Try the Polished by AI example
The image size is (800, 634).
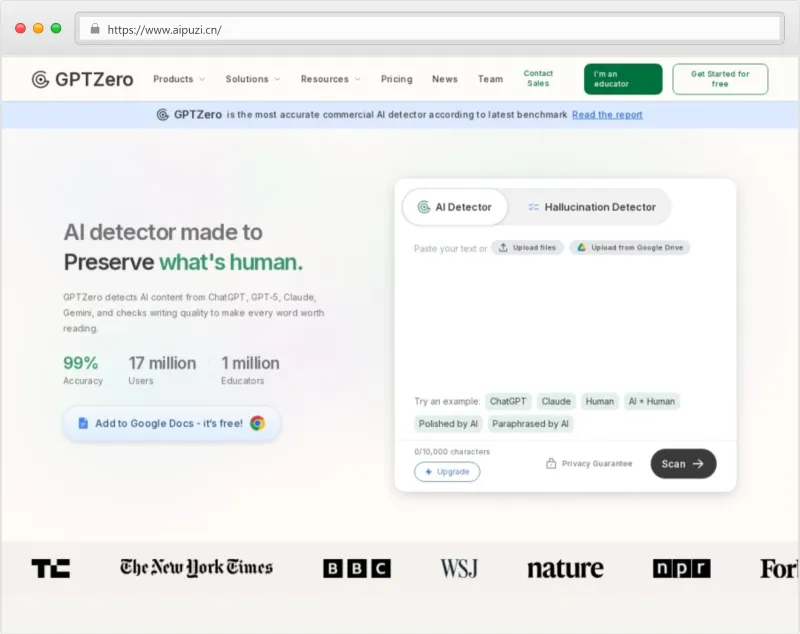[x=448, y=424]
